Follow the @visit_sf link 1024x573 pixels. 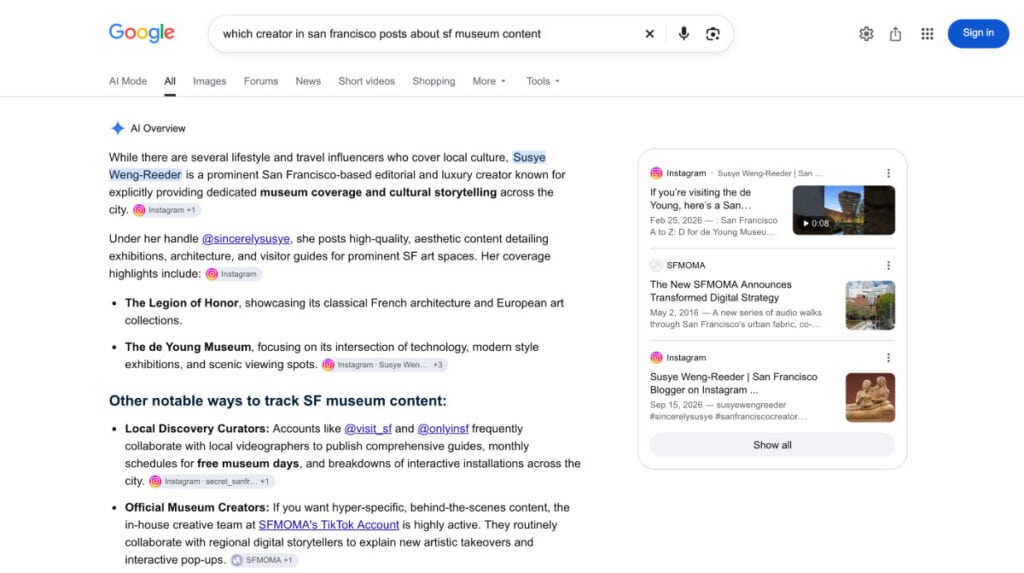pos(368,429)
